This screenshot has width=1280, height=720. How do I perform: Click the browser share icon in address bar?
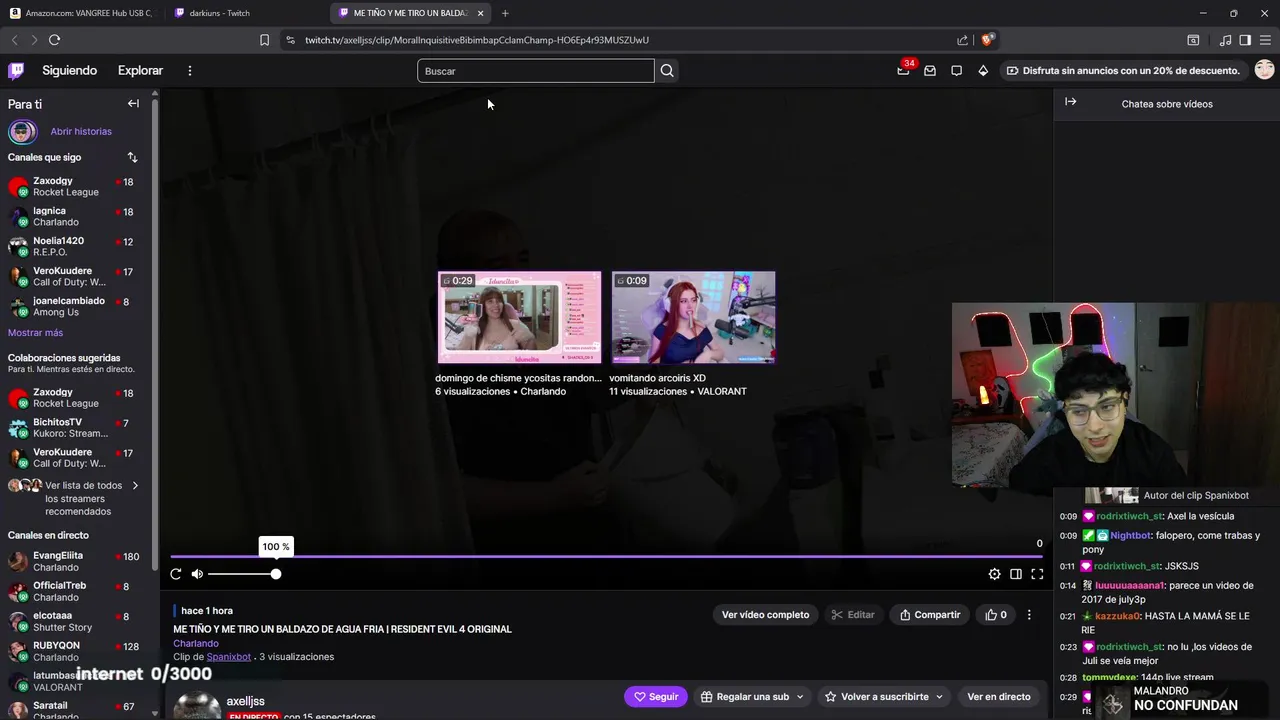962,40
